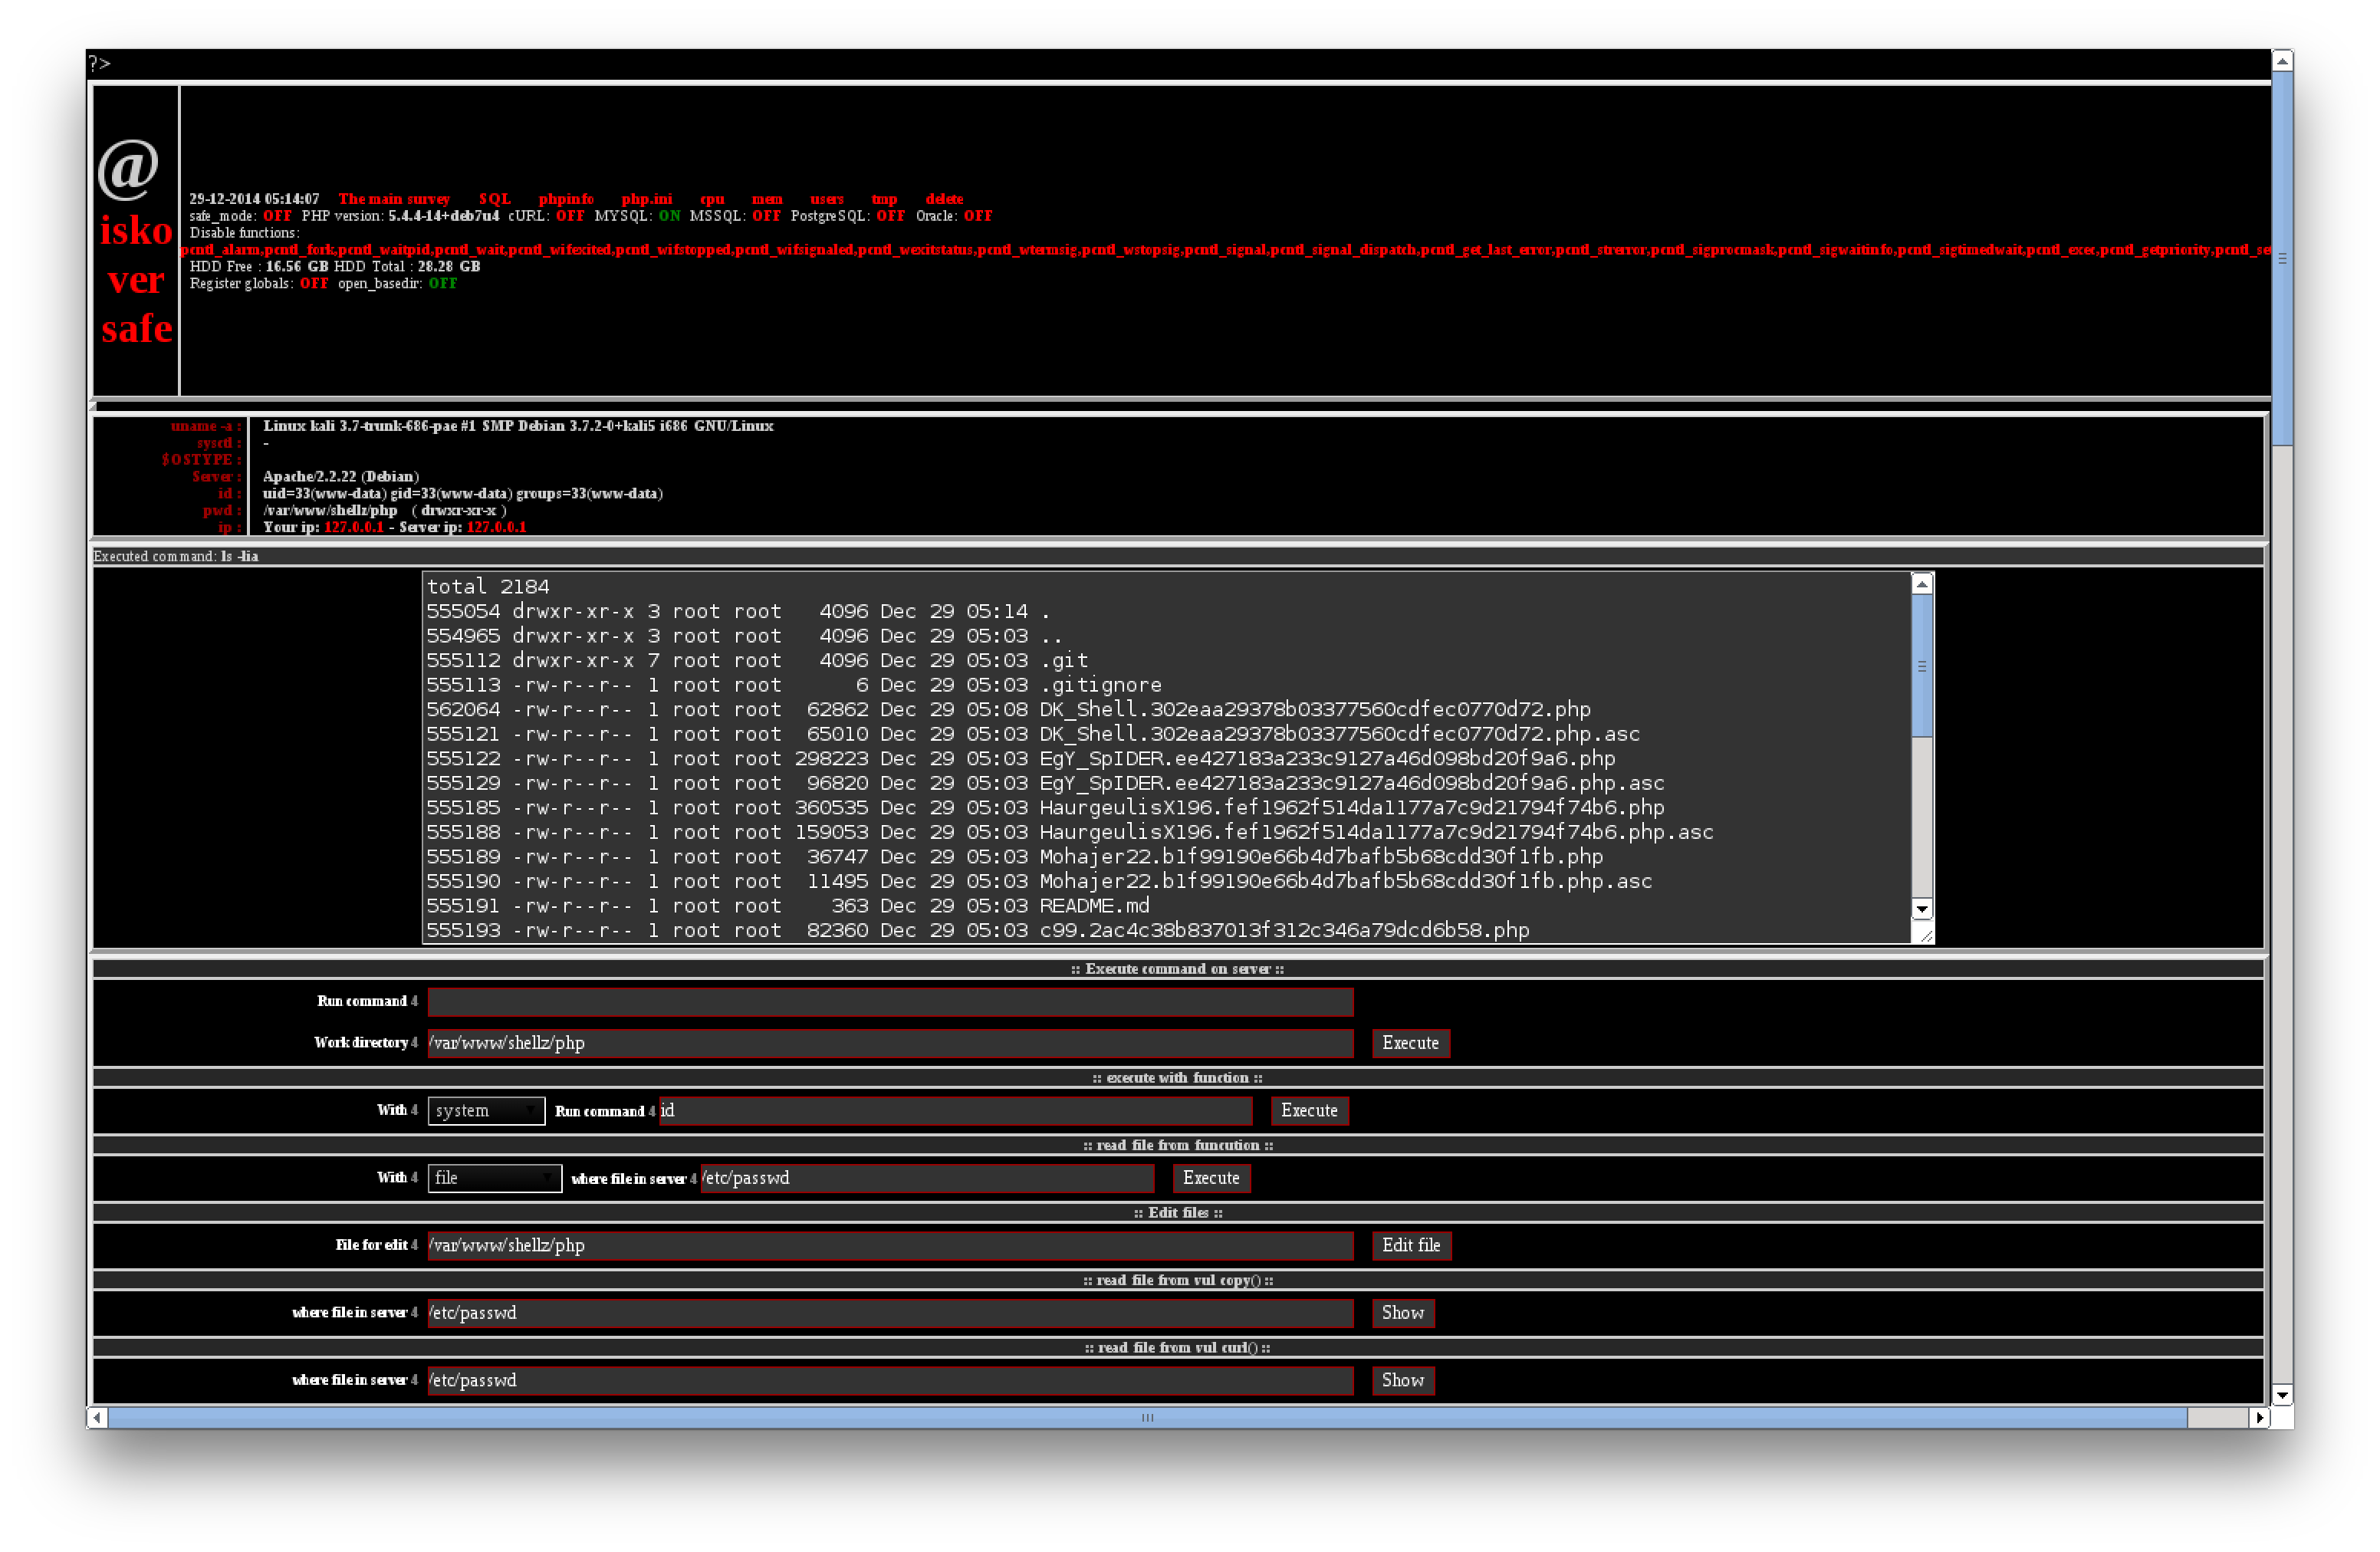Click the '.git' directory line
Viewport: 2380px width, 1552px height.
coord(757,661)
